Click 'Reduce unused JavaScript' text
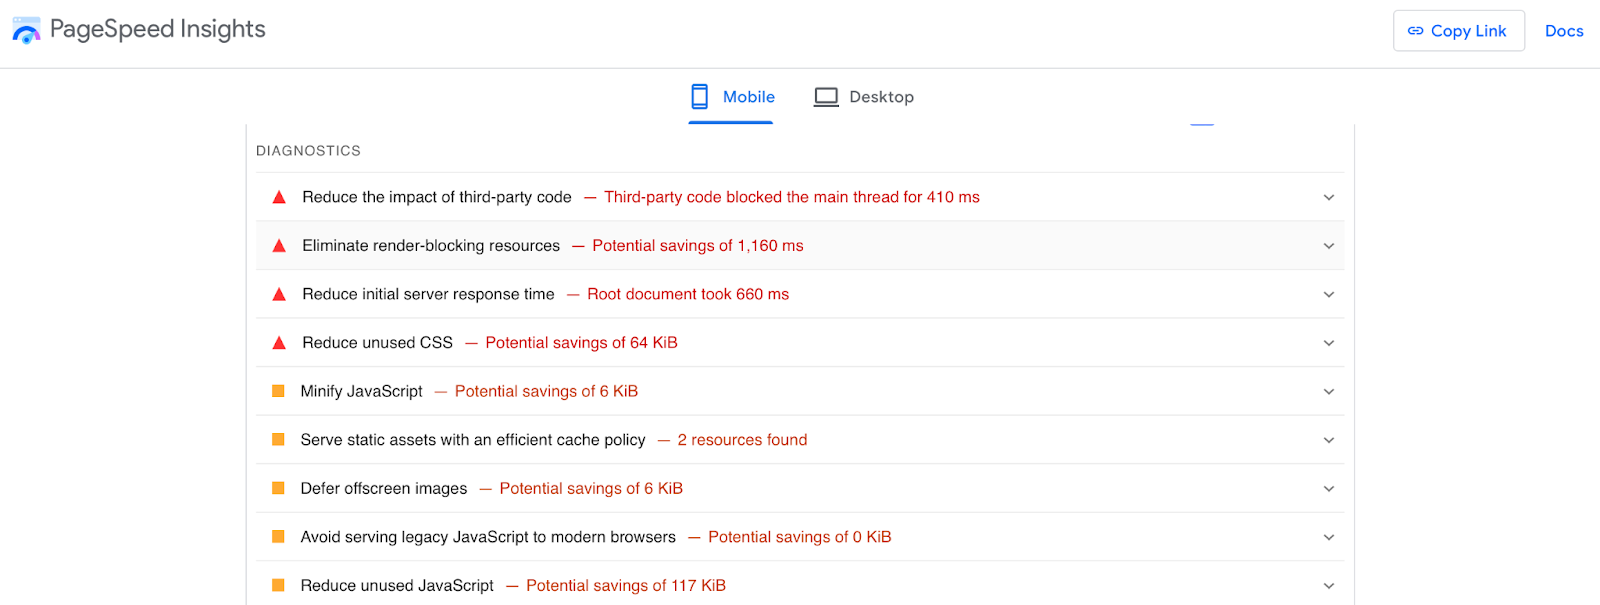This screenshot has height=605, width=1600. (397, 585)
